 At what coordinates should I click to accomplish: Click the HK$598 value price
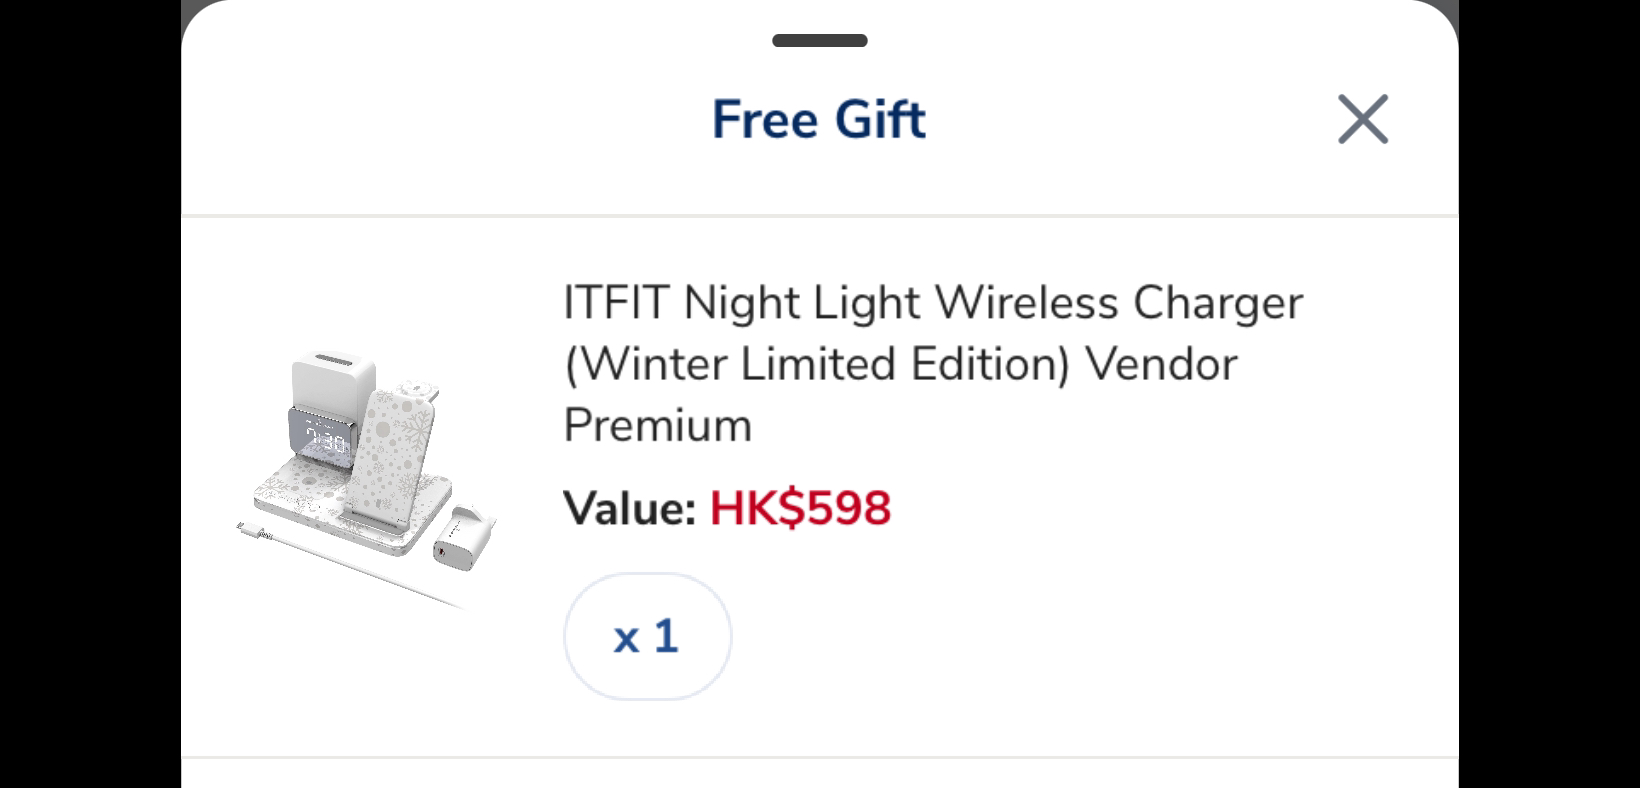pos(800,508)
